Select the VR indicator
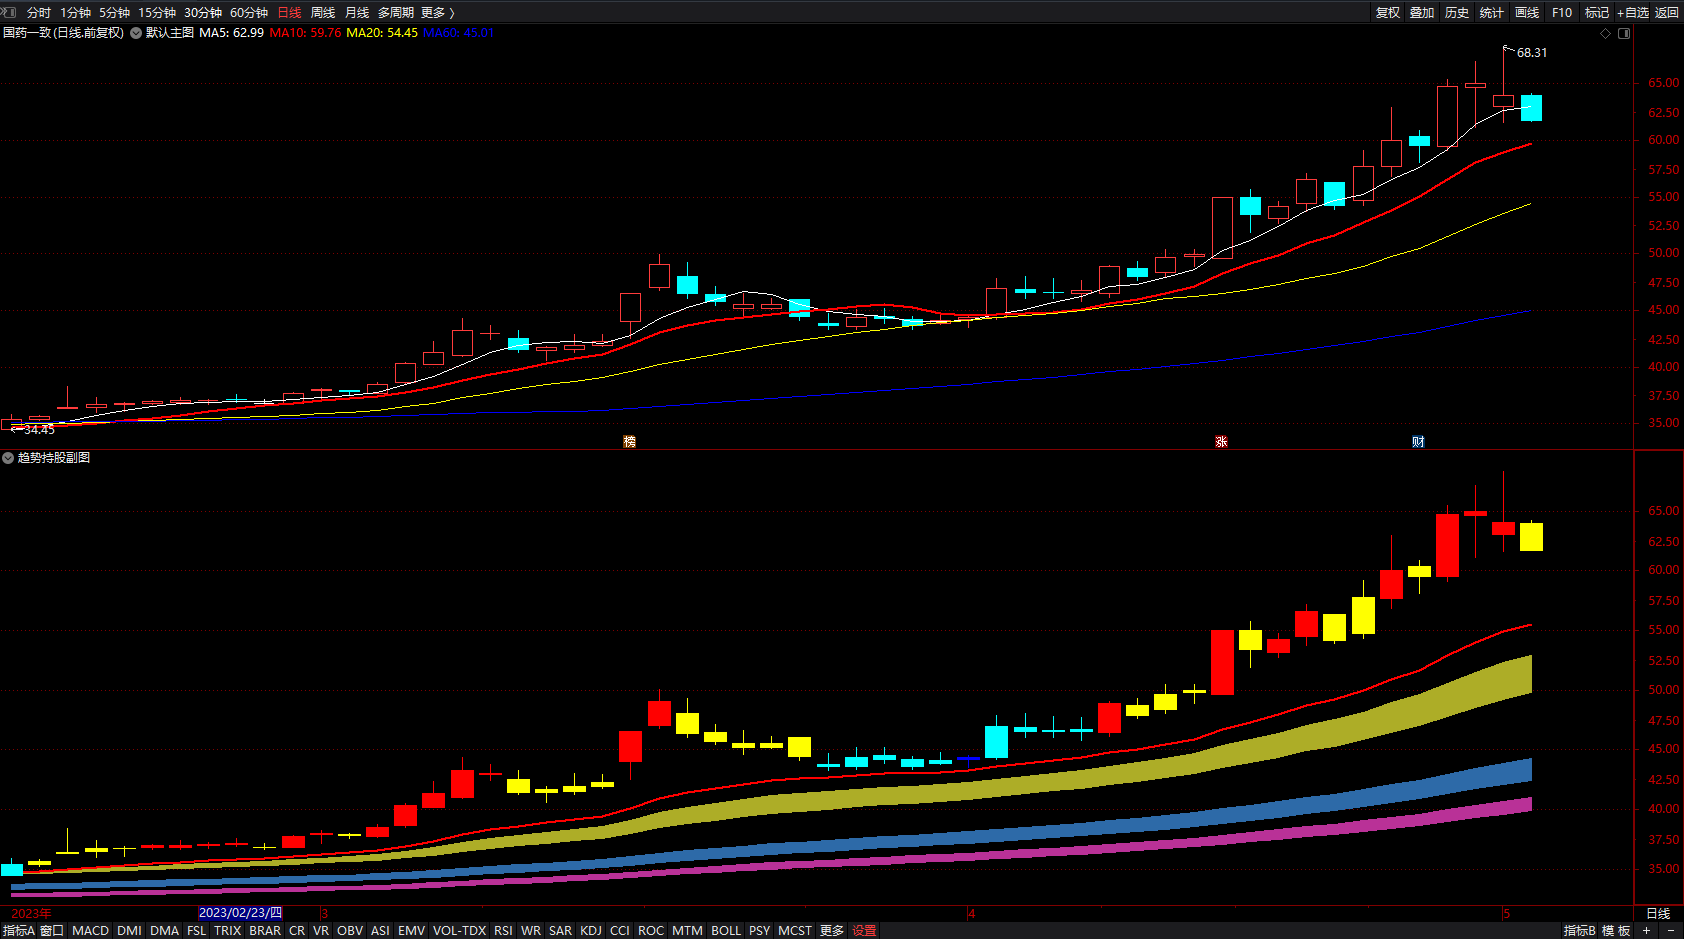This screenshot has width=1684, height=939. (x=320, y=930)
